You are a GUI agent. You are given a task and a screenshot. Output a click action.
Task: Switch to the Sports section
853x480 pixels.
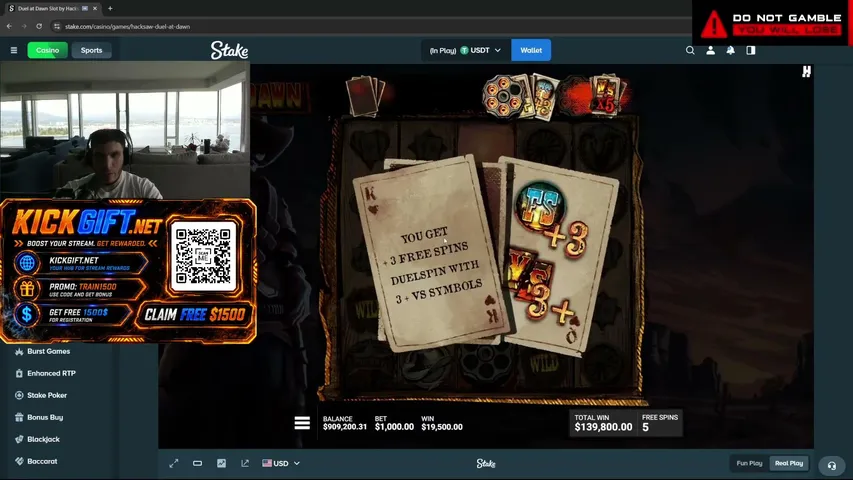(91, 50)
